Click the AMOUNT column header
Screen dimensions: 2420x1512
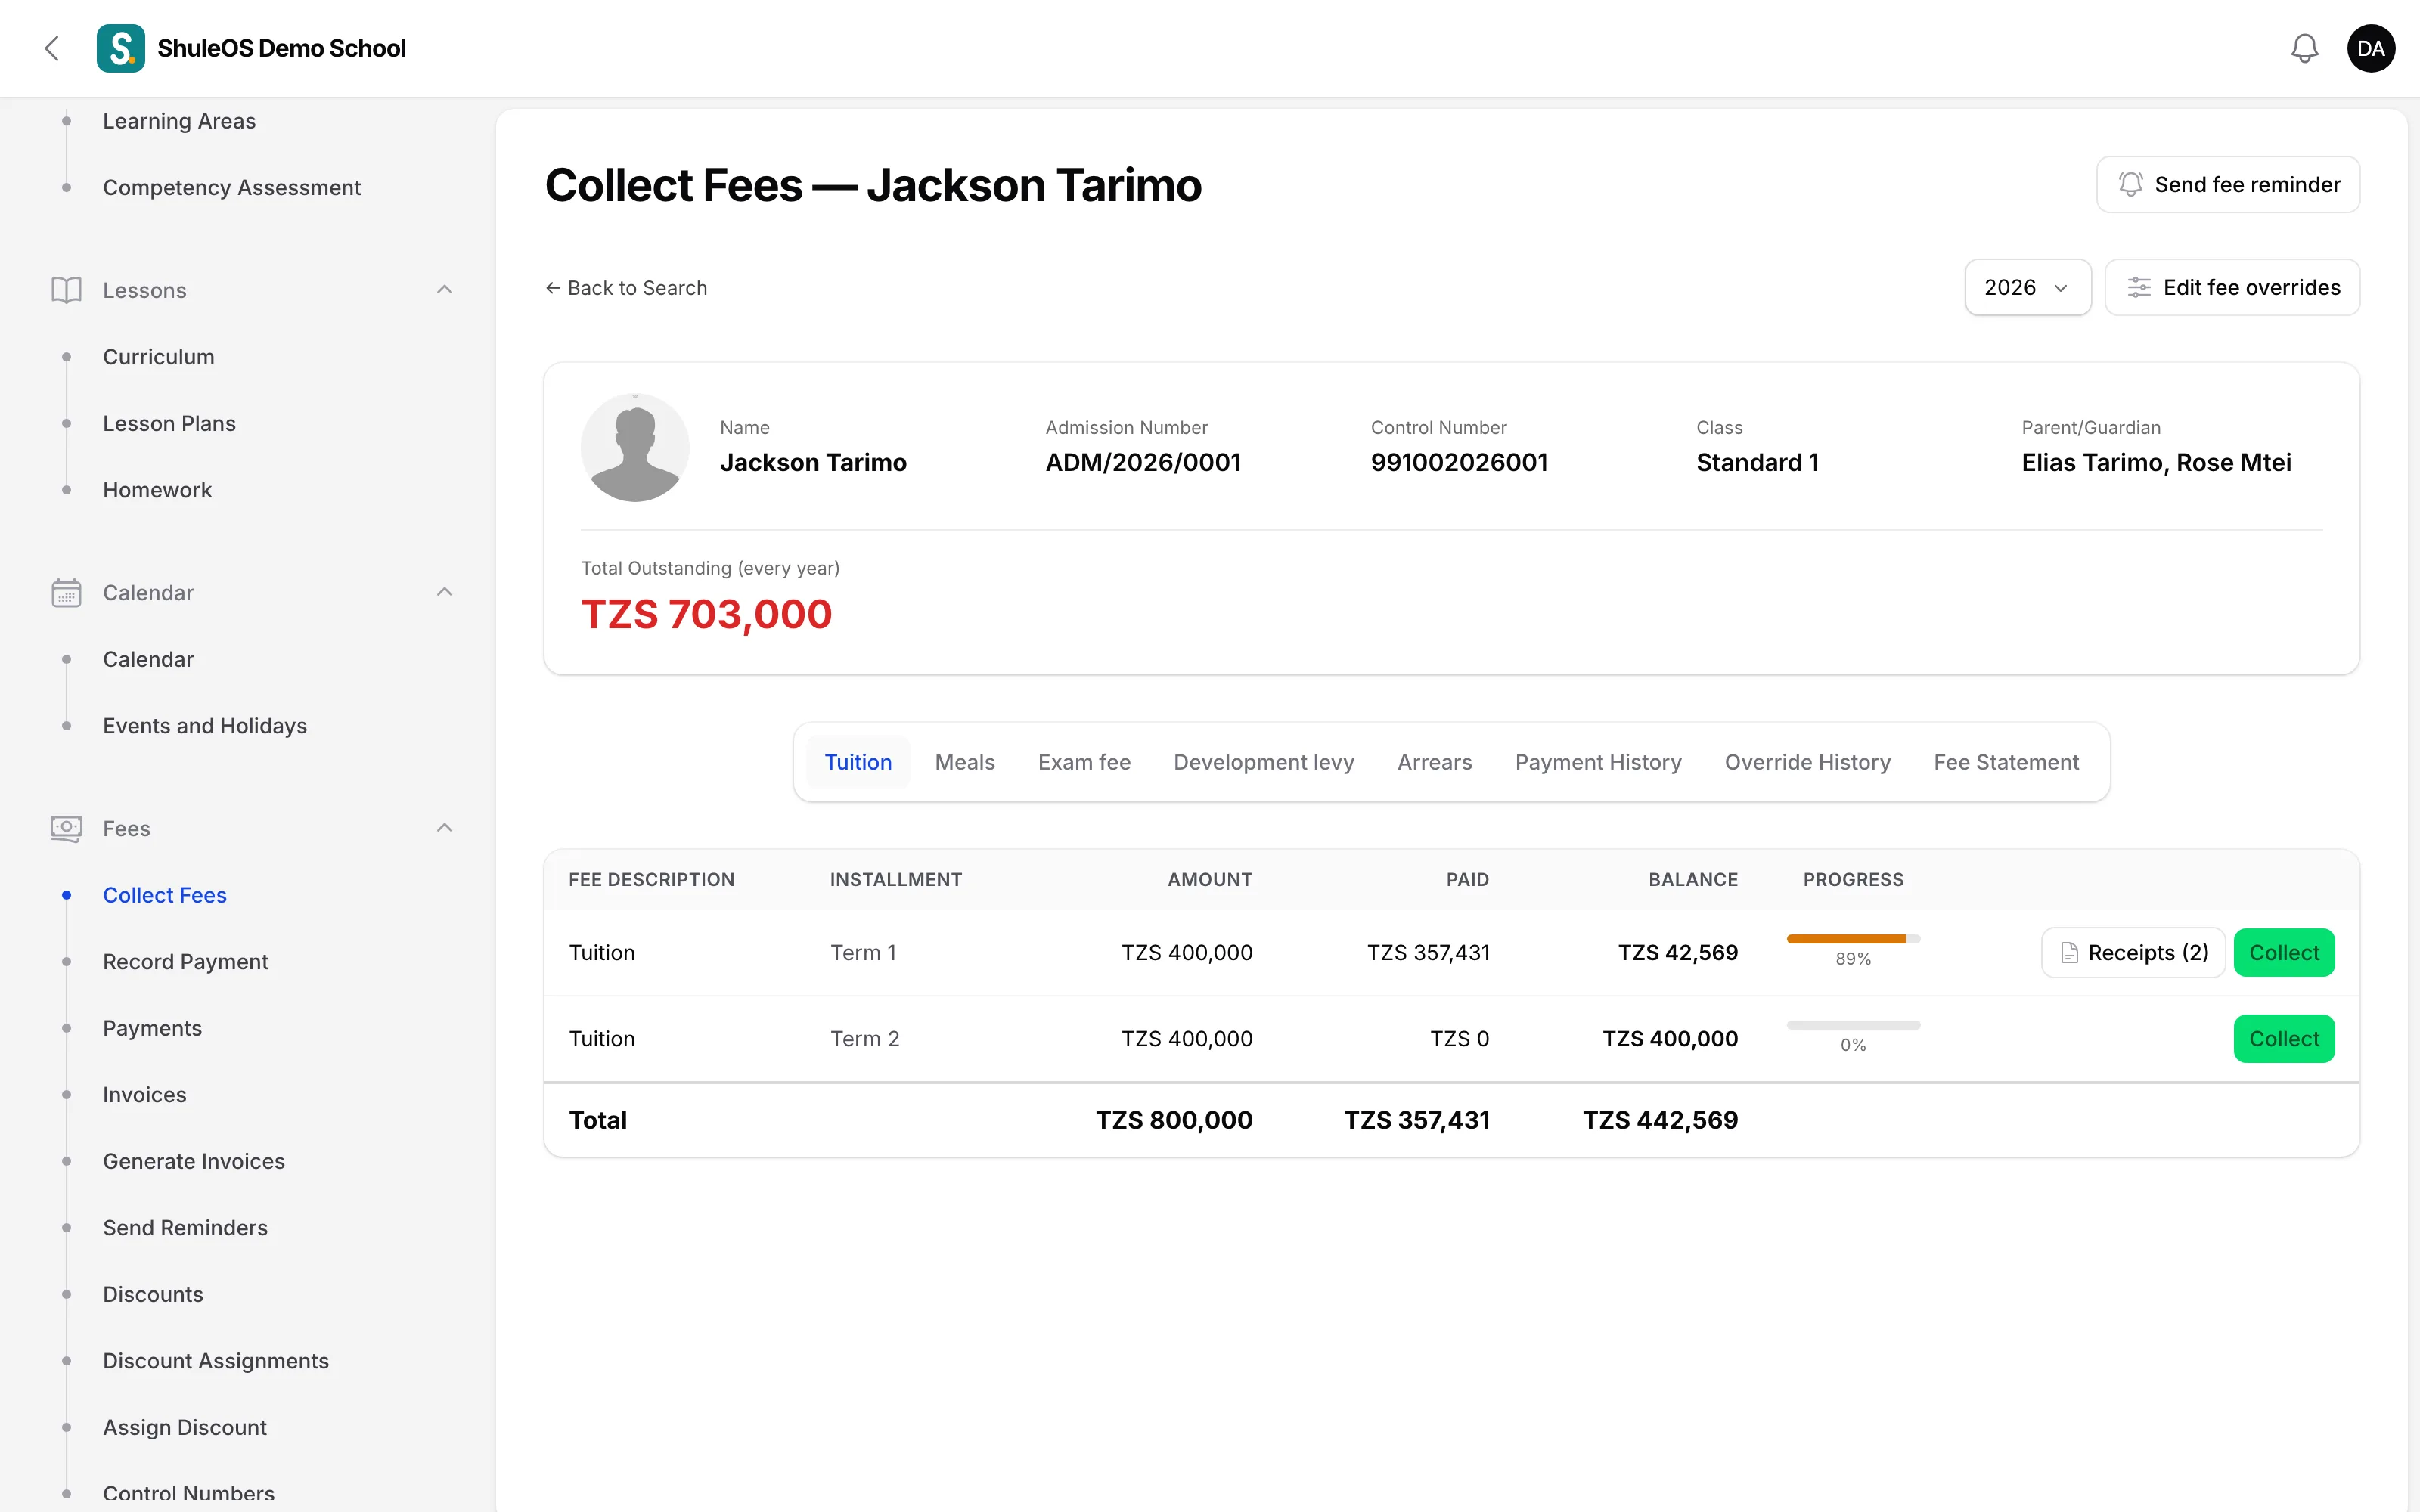(1209, 880)
